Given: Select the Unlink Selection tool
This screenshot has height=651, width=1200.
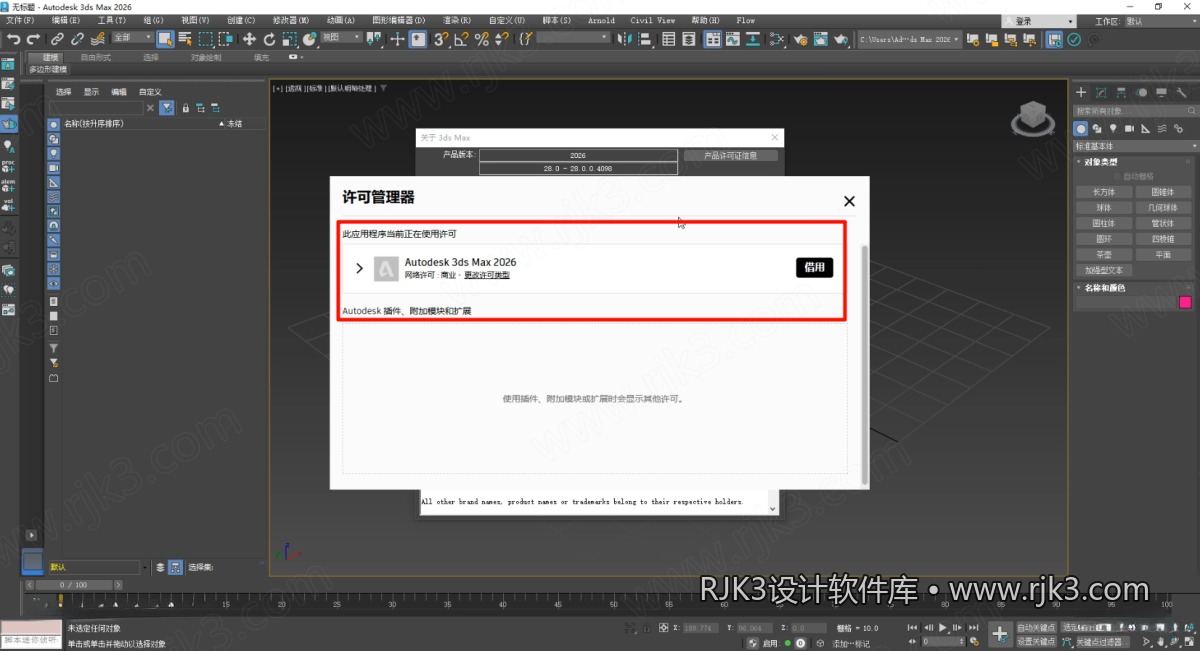Looking at the screenshot, I should click(77, 39).
